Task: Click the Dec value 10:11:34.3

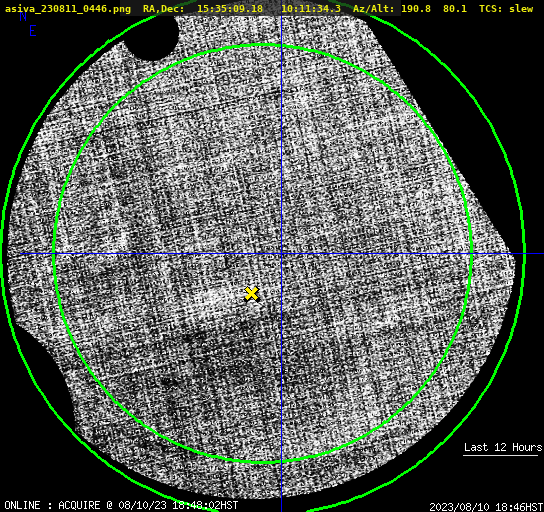Action: (x=311, y=9)
